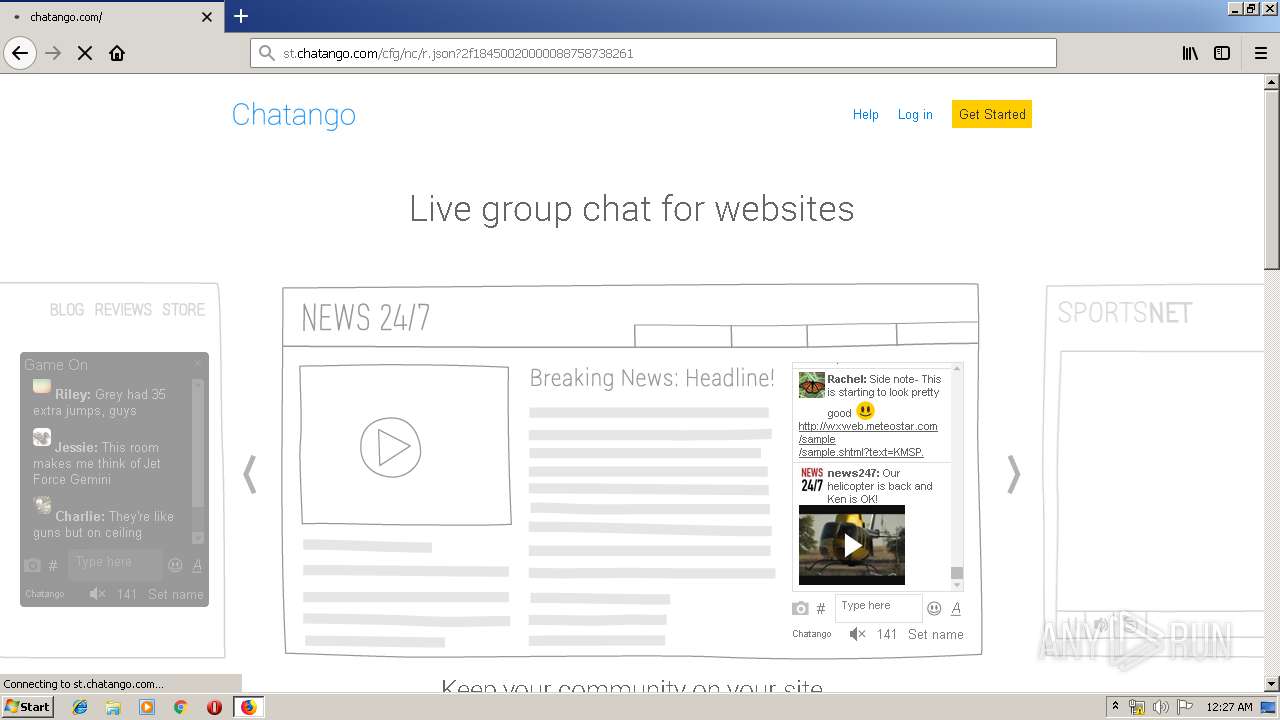Click the address bar URL field
This screenshot has width=1280, height=720.
(653, 53)
